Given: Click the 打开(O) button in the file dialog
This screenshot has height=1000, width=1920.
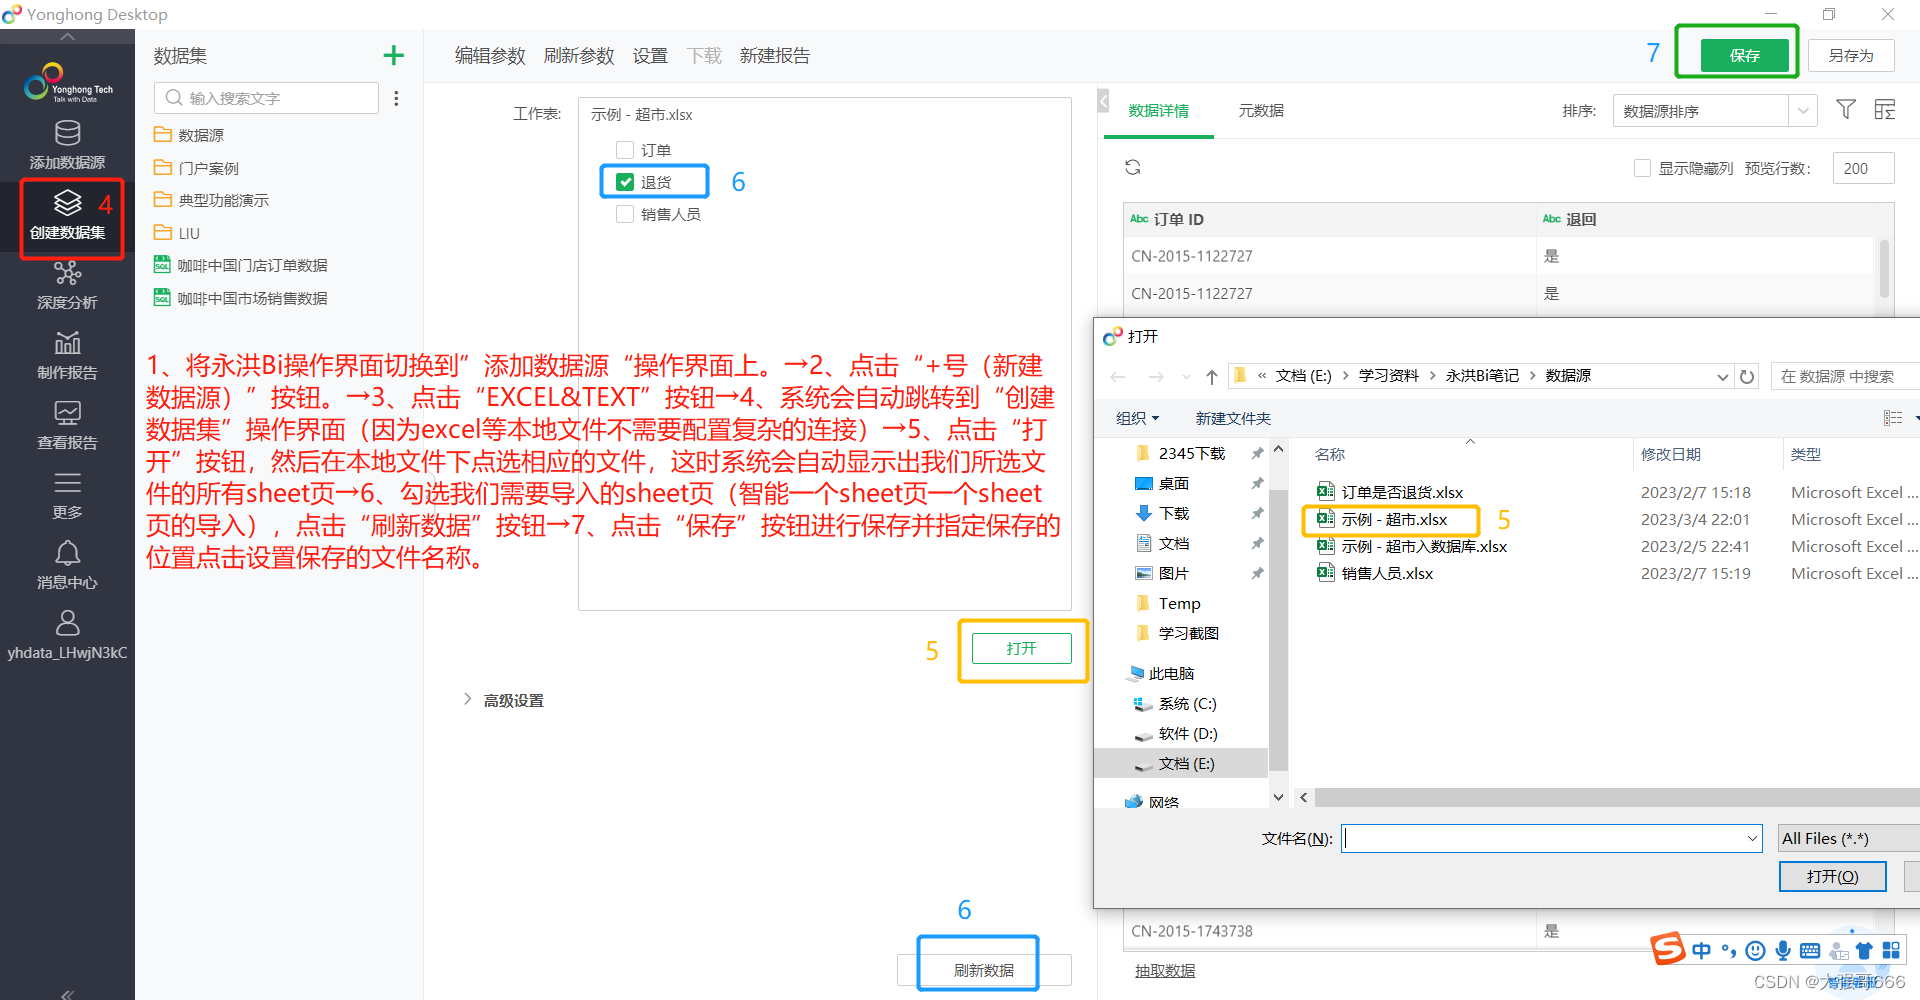Looking at the screenshot, I should (x=1833, y=876).
